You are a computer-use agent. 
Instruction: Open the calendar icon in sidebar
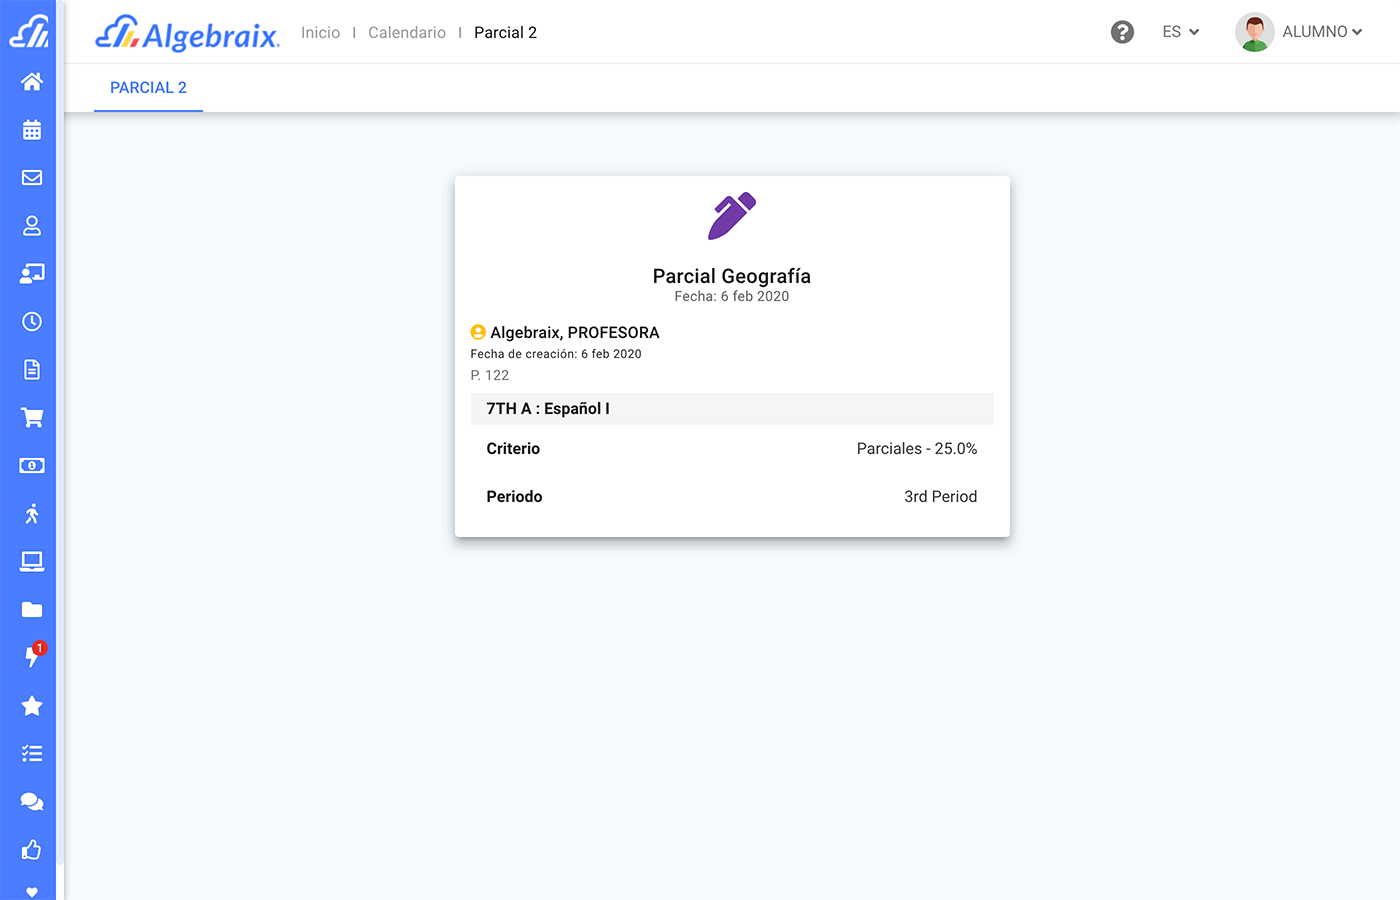click(x=32, y=130)
